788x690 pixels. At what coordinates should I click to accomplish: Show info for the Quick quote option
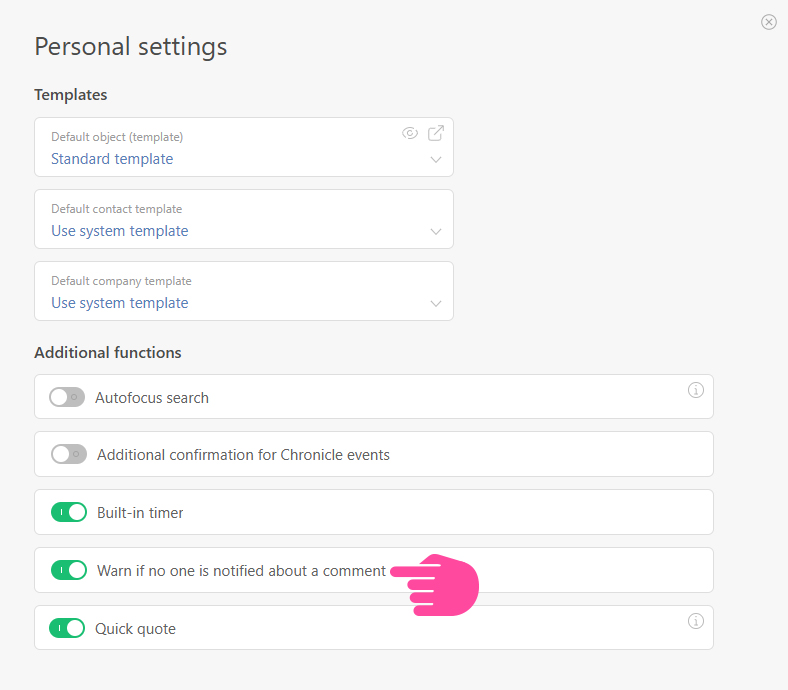[696, 621]
